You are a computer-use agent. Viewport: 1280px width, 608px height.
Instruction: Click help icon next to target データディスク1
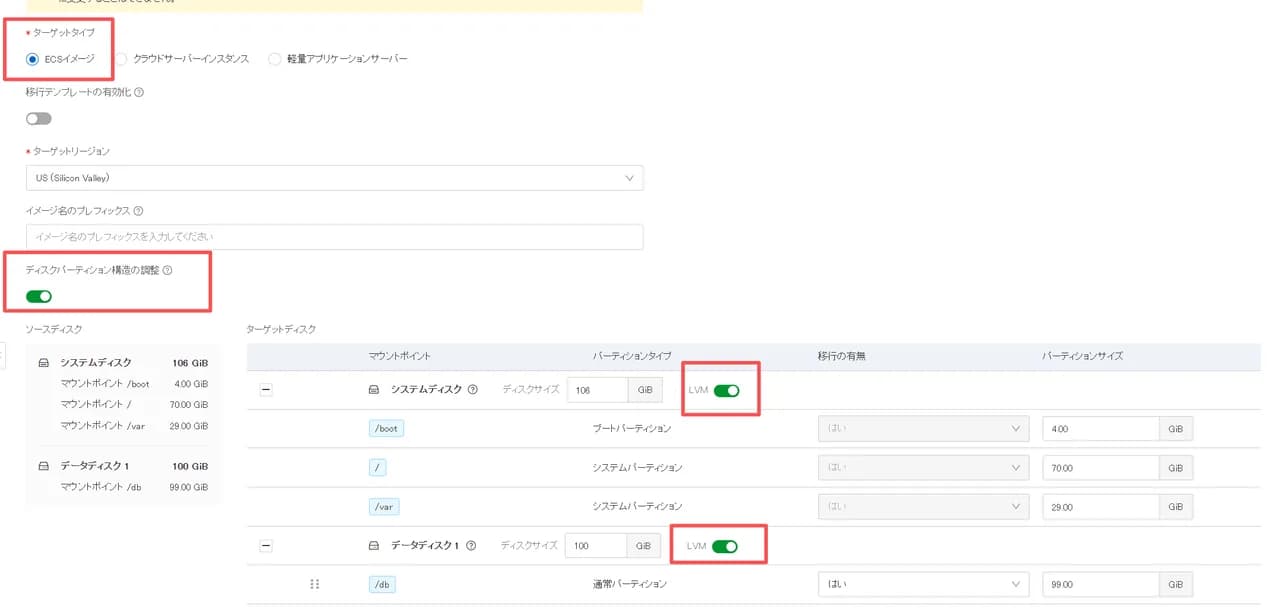pos(471,546)
